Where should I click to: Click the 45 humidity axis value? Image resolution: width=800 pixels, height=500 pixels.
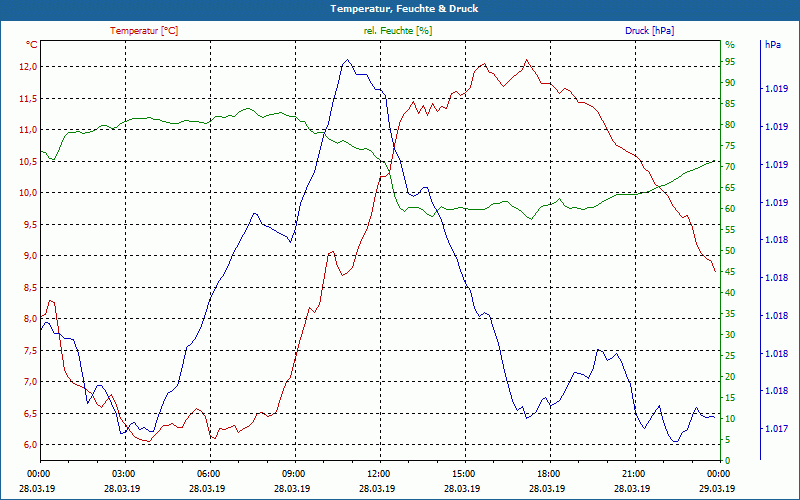tap(730, 272)
